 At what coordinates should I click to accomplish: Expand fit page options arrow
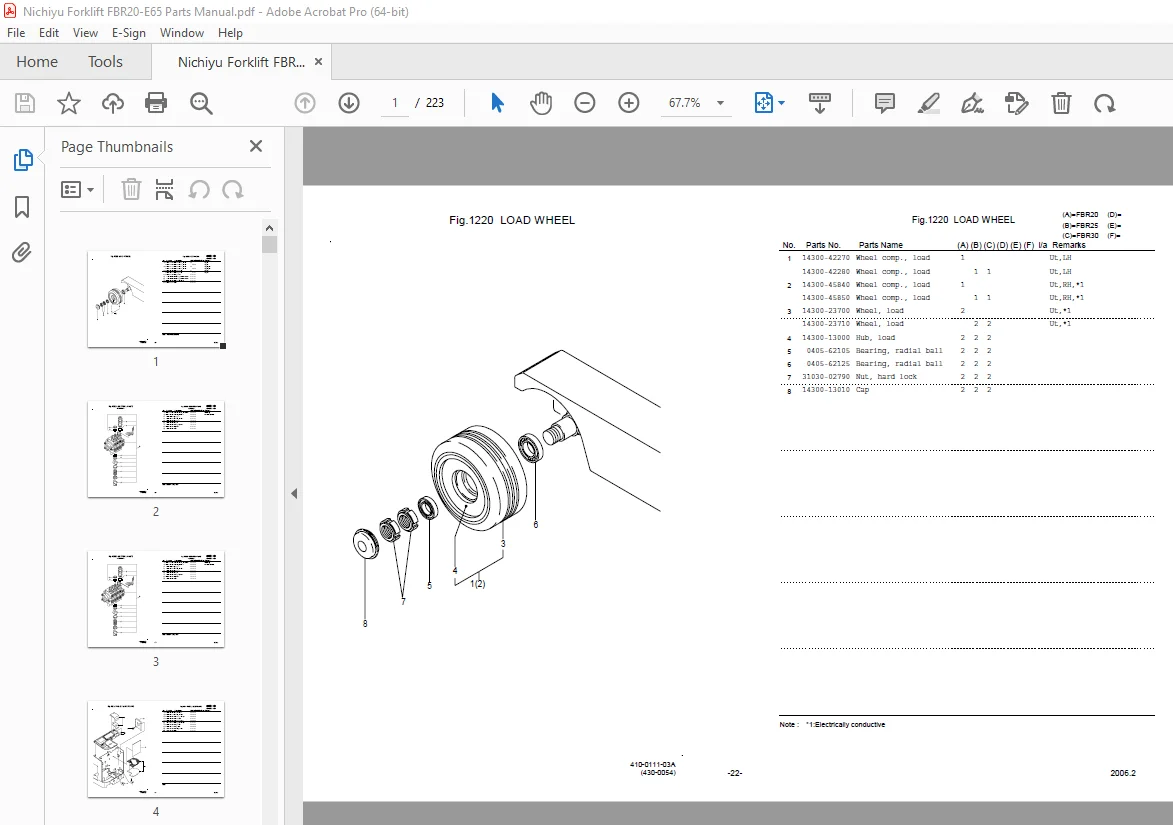coord(782,103)
